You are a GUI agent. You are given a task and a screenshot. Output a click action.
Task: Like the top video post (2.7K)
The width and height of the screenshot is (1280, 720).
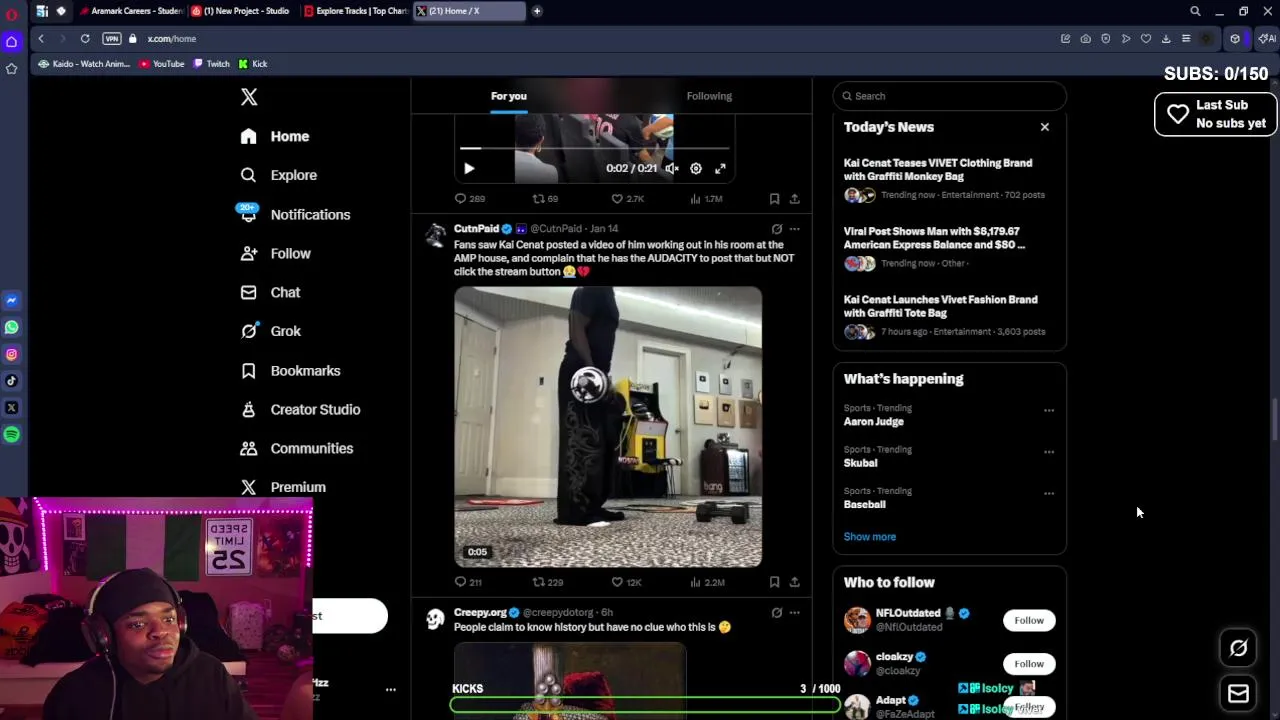[x=628, y=199]
